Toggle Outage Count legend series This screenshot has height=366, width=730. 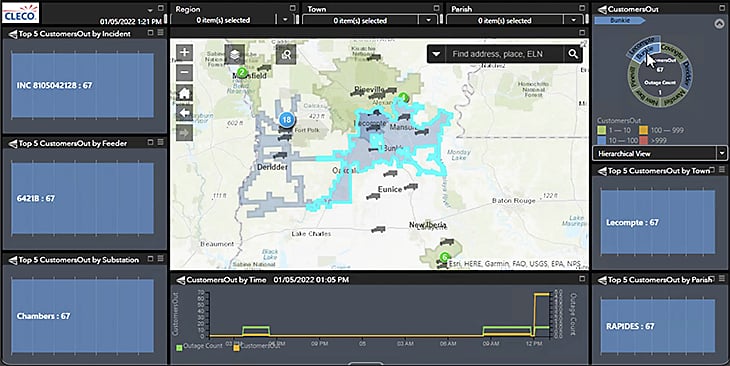pos(179,347)
